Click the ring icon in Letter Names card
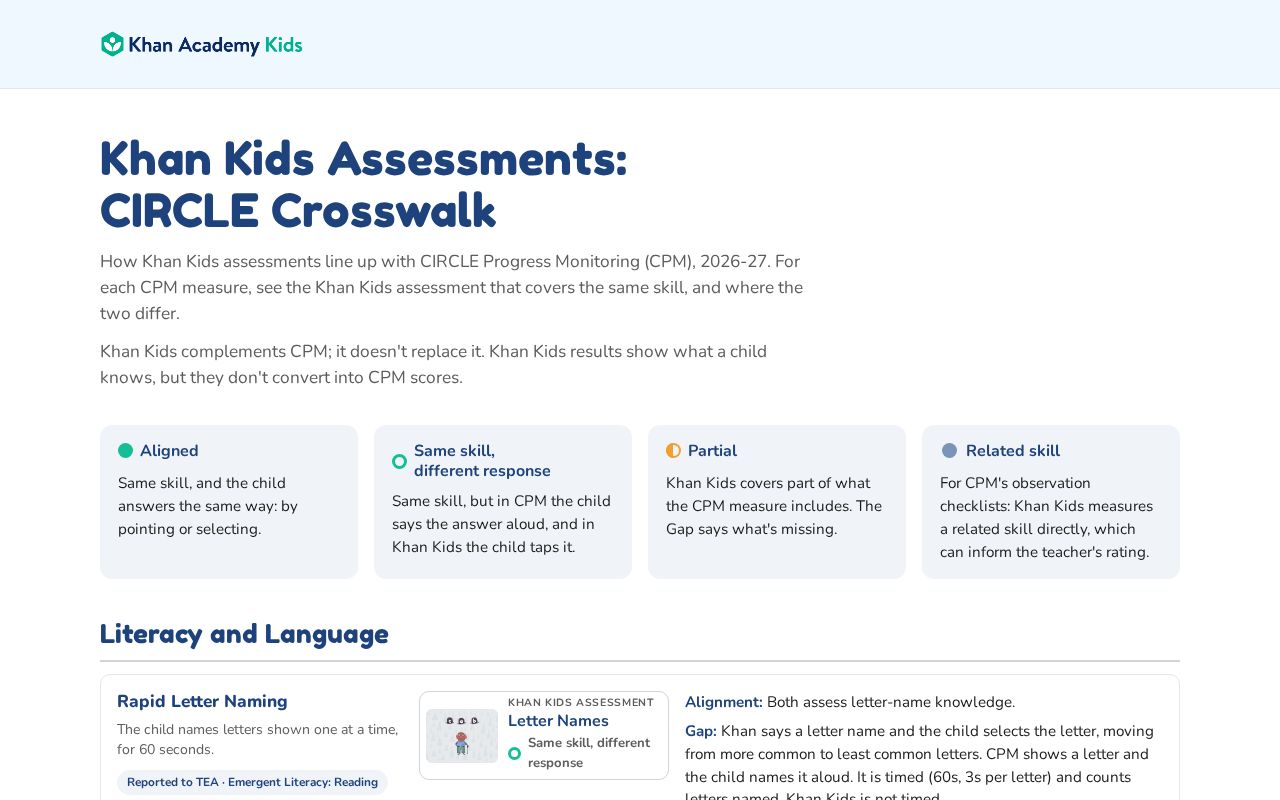This screenshot has height=800, width=1280. tap(514, 753)
